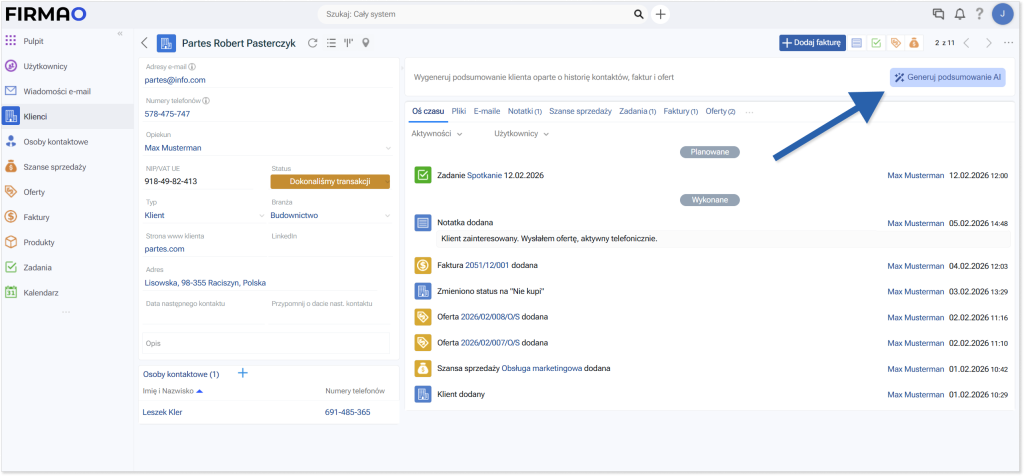Click the plus icon beside search bar
Screen dimensions: 1024x476
click(661, 14)
